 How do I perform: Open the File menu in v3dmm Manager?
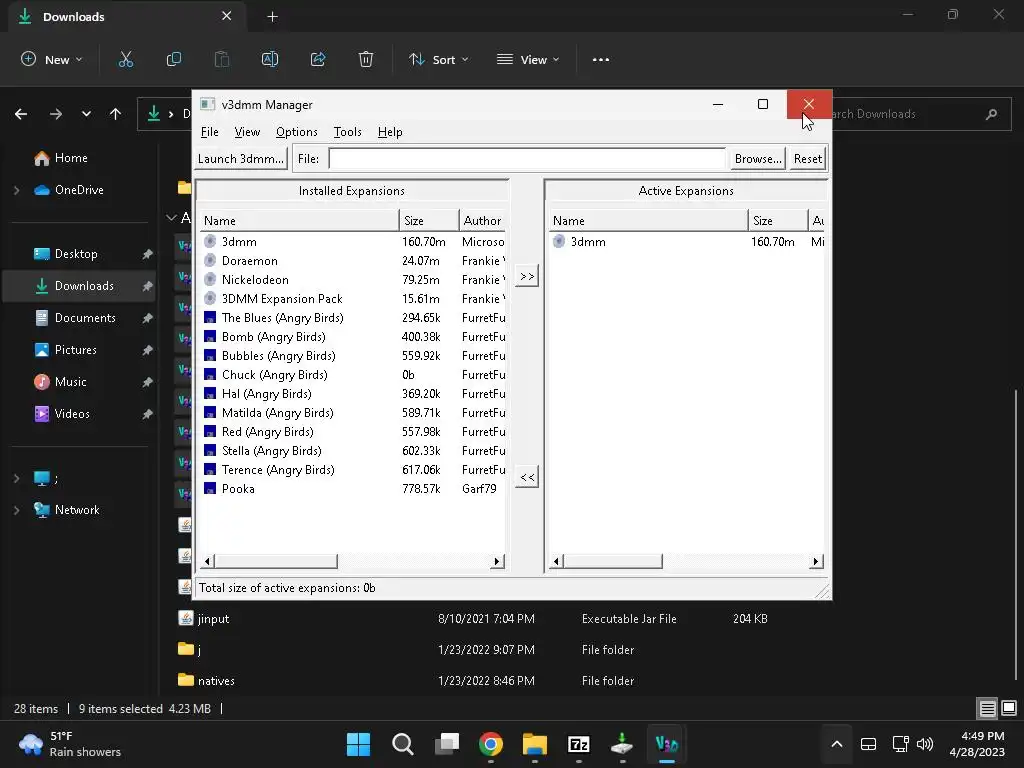coord(210,132)
